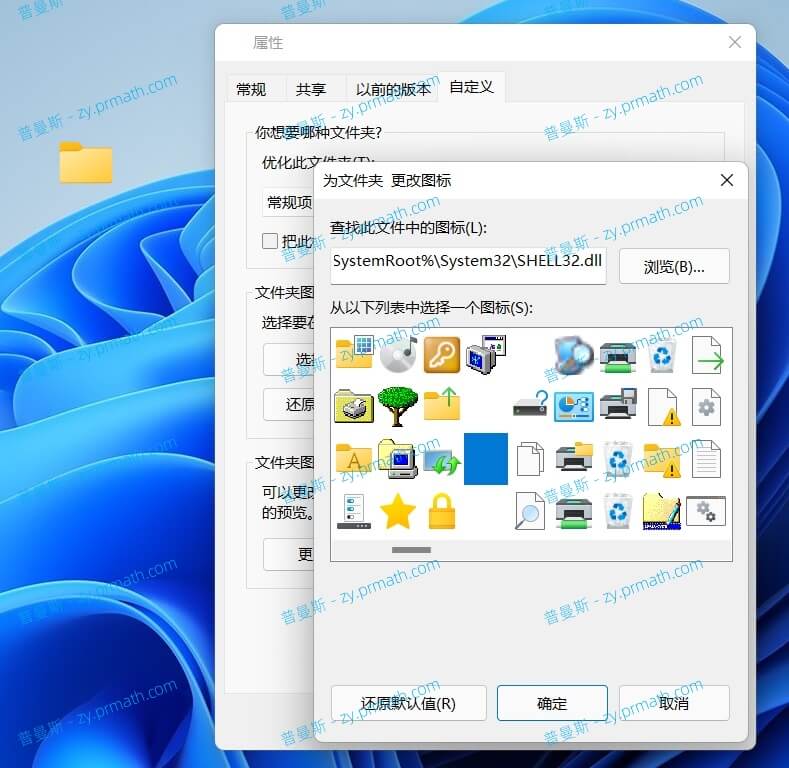Select the lined text document icon

[x=706, y=458]
